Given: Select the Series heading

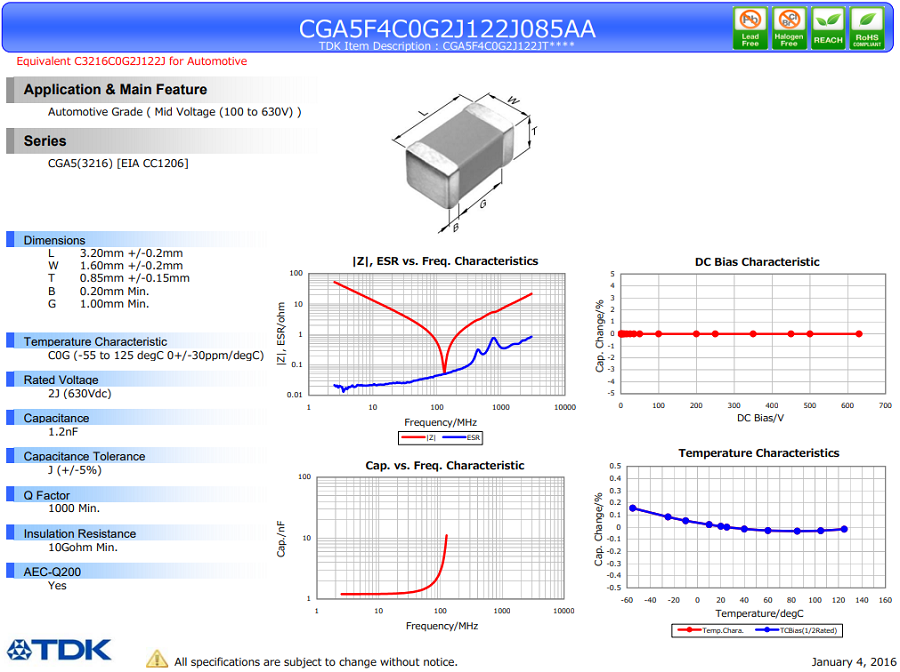Looking at the screenshot, I should point(45,141).
